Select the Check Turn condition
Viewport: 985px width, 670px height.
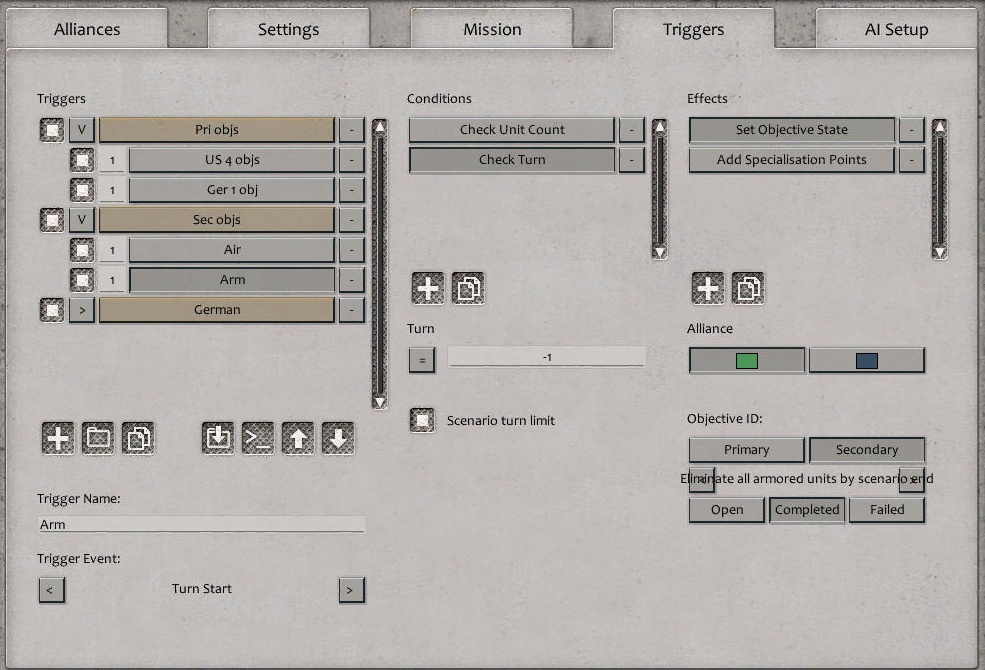point(512,160)
